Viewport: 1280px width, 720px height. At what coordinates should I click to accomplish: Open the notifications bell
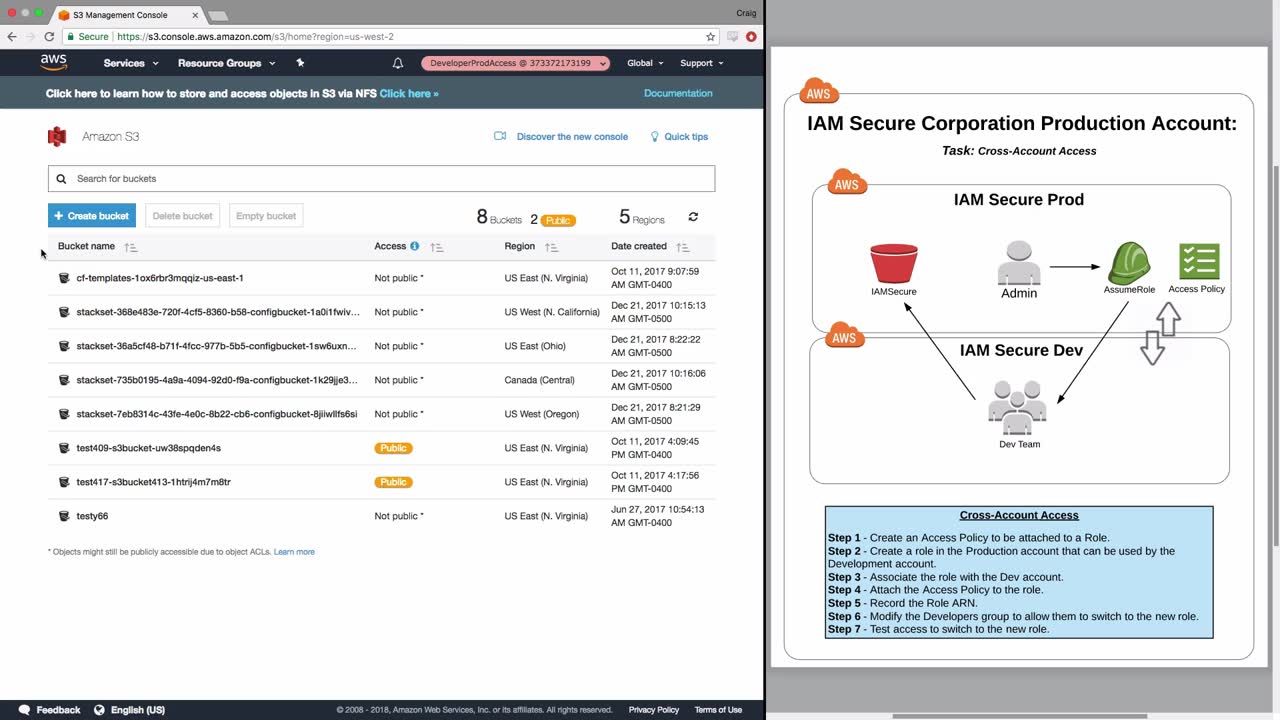point(398,63)
